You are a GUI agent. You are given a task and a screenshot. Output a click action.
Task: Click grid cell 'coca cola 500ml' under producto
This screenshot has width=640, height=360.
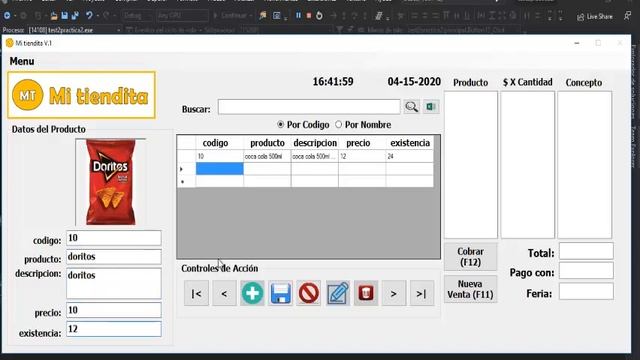coord(267,156)
